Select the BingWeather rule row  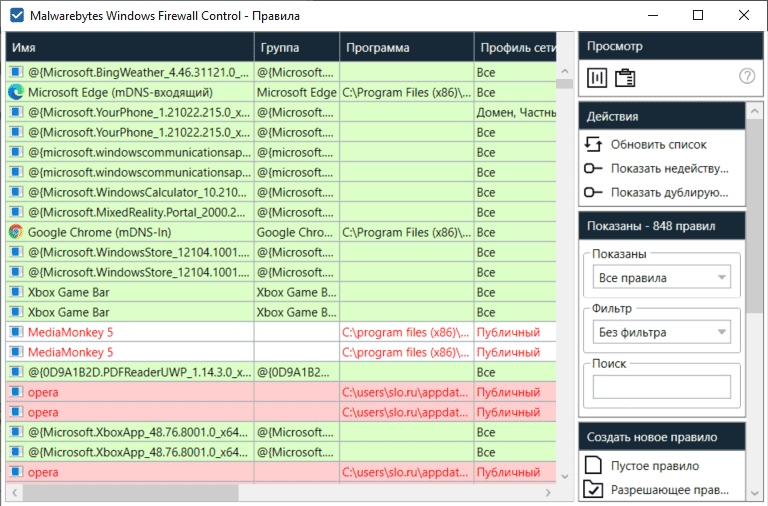click(x=281, y=72)
